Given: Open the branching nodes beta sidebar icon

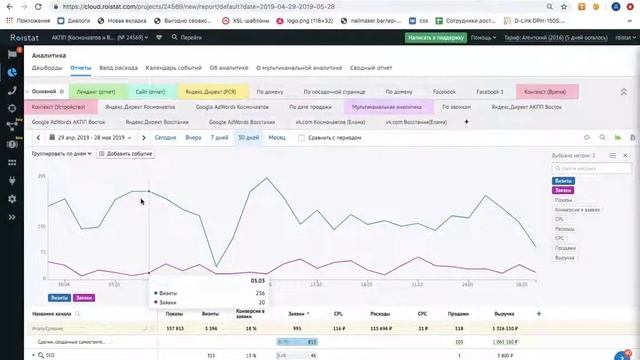Looking at the screenshot, I should click(12, 126).
